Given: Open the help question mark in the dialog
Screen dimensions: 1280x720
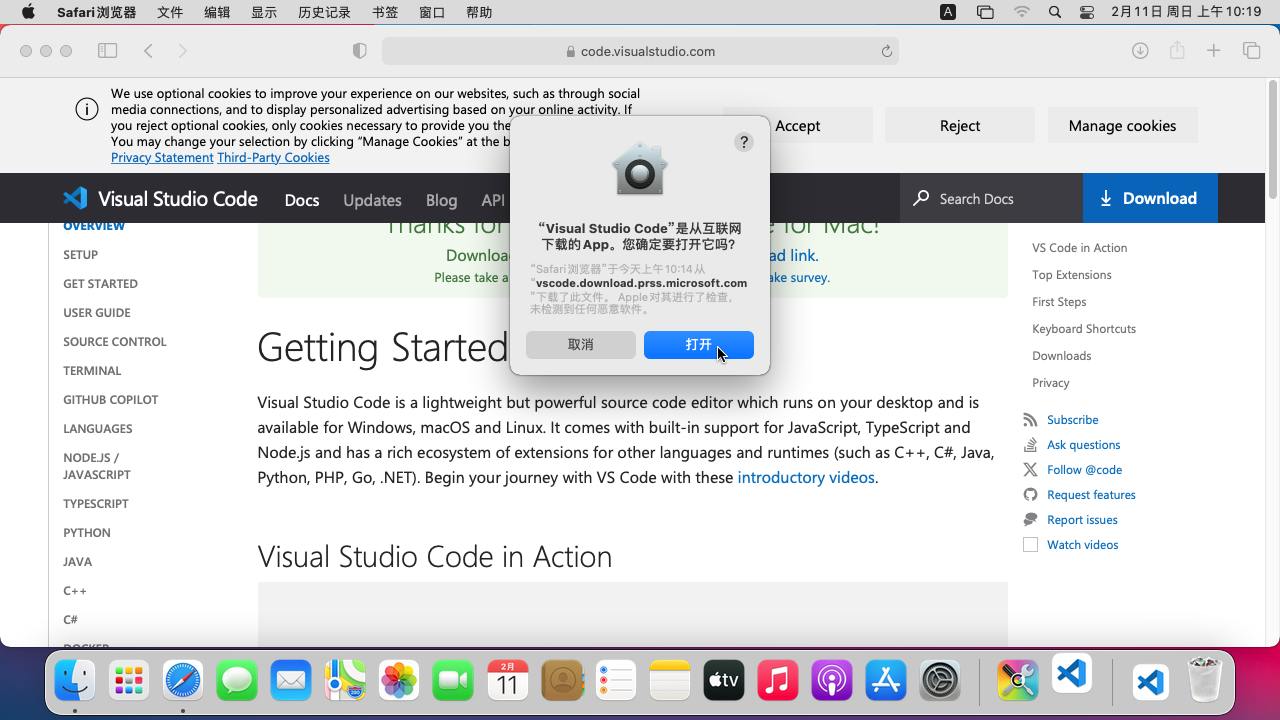Looking at the screenshot, I should (744, 142).
